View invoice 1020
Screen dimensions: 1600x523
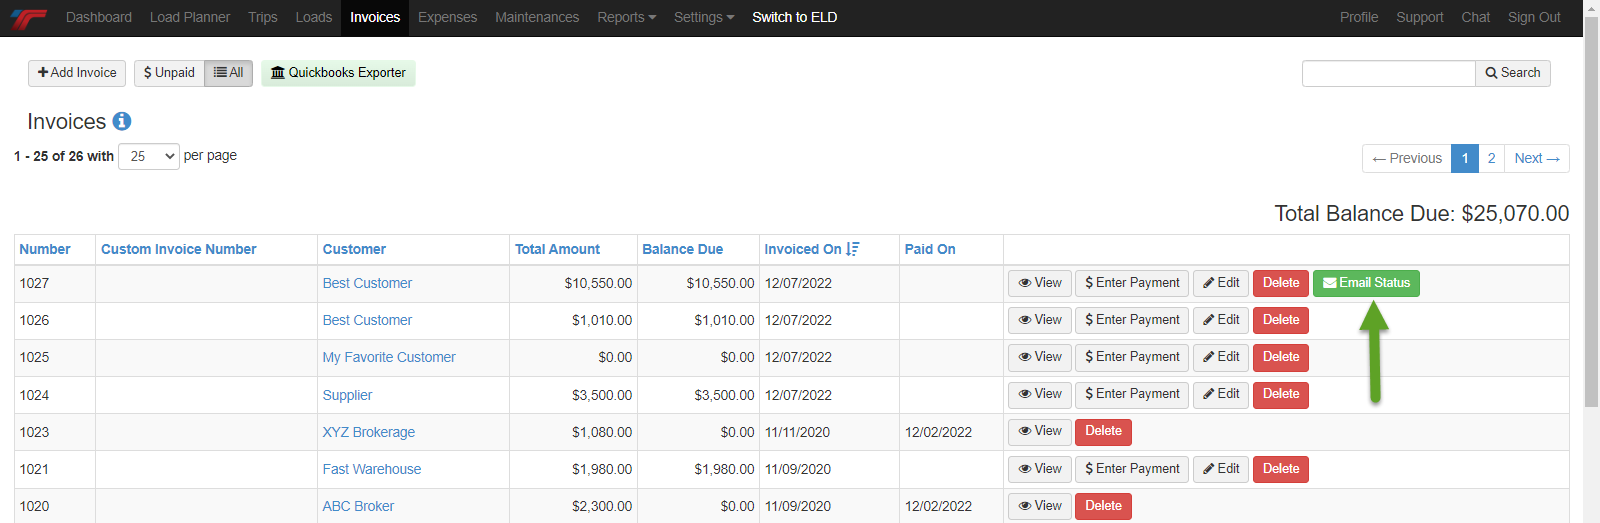pyautogui.click(x=1040, y=506)
